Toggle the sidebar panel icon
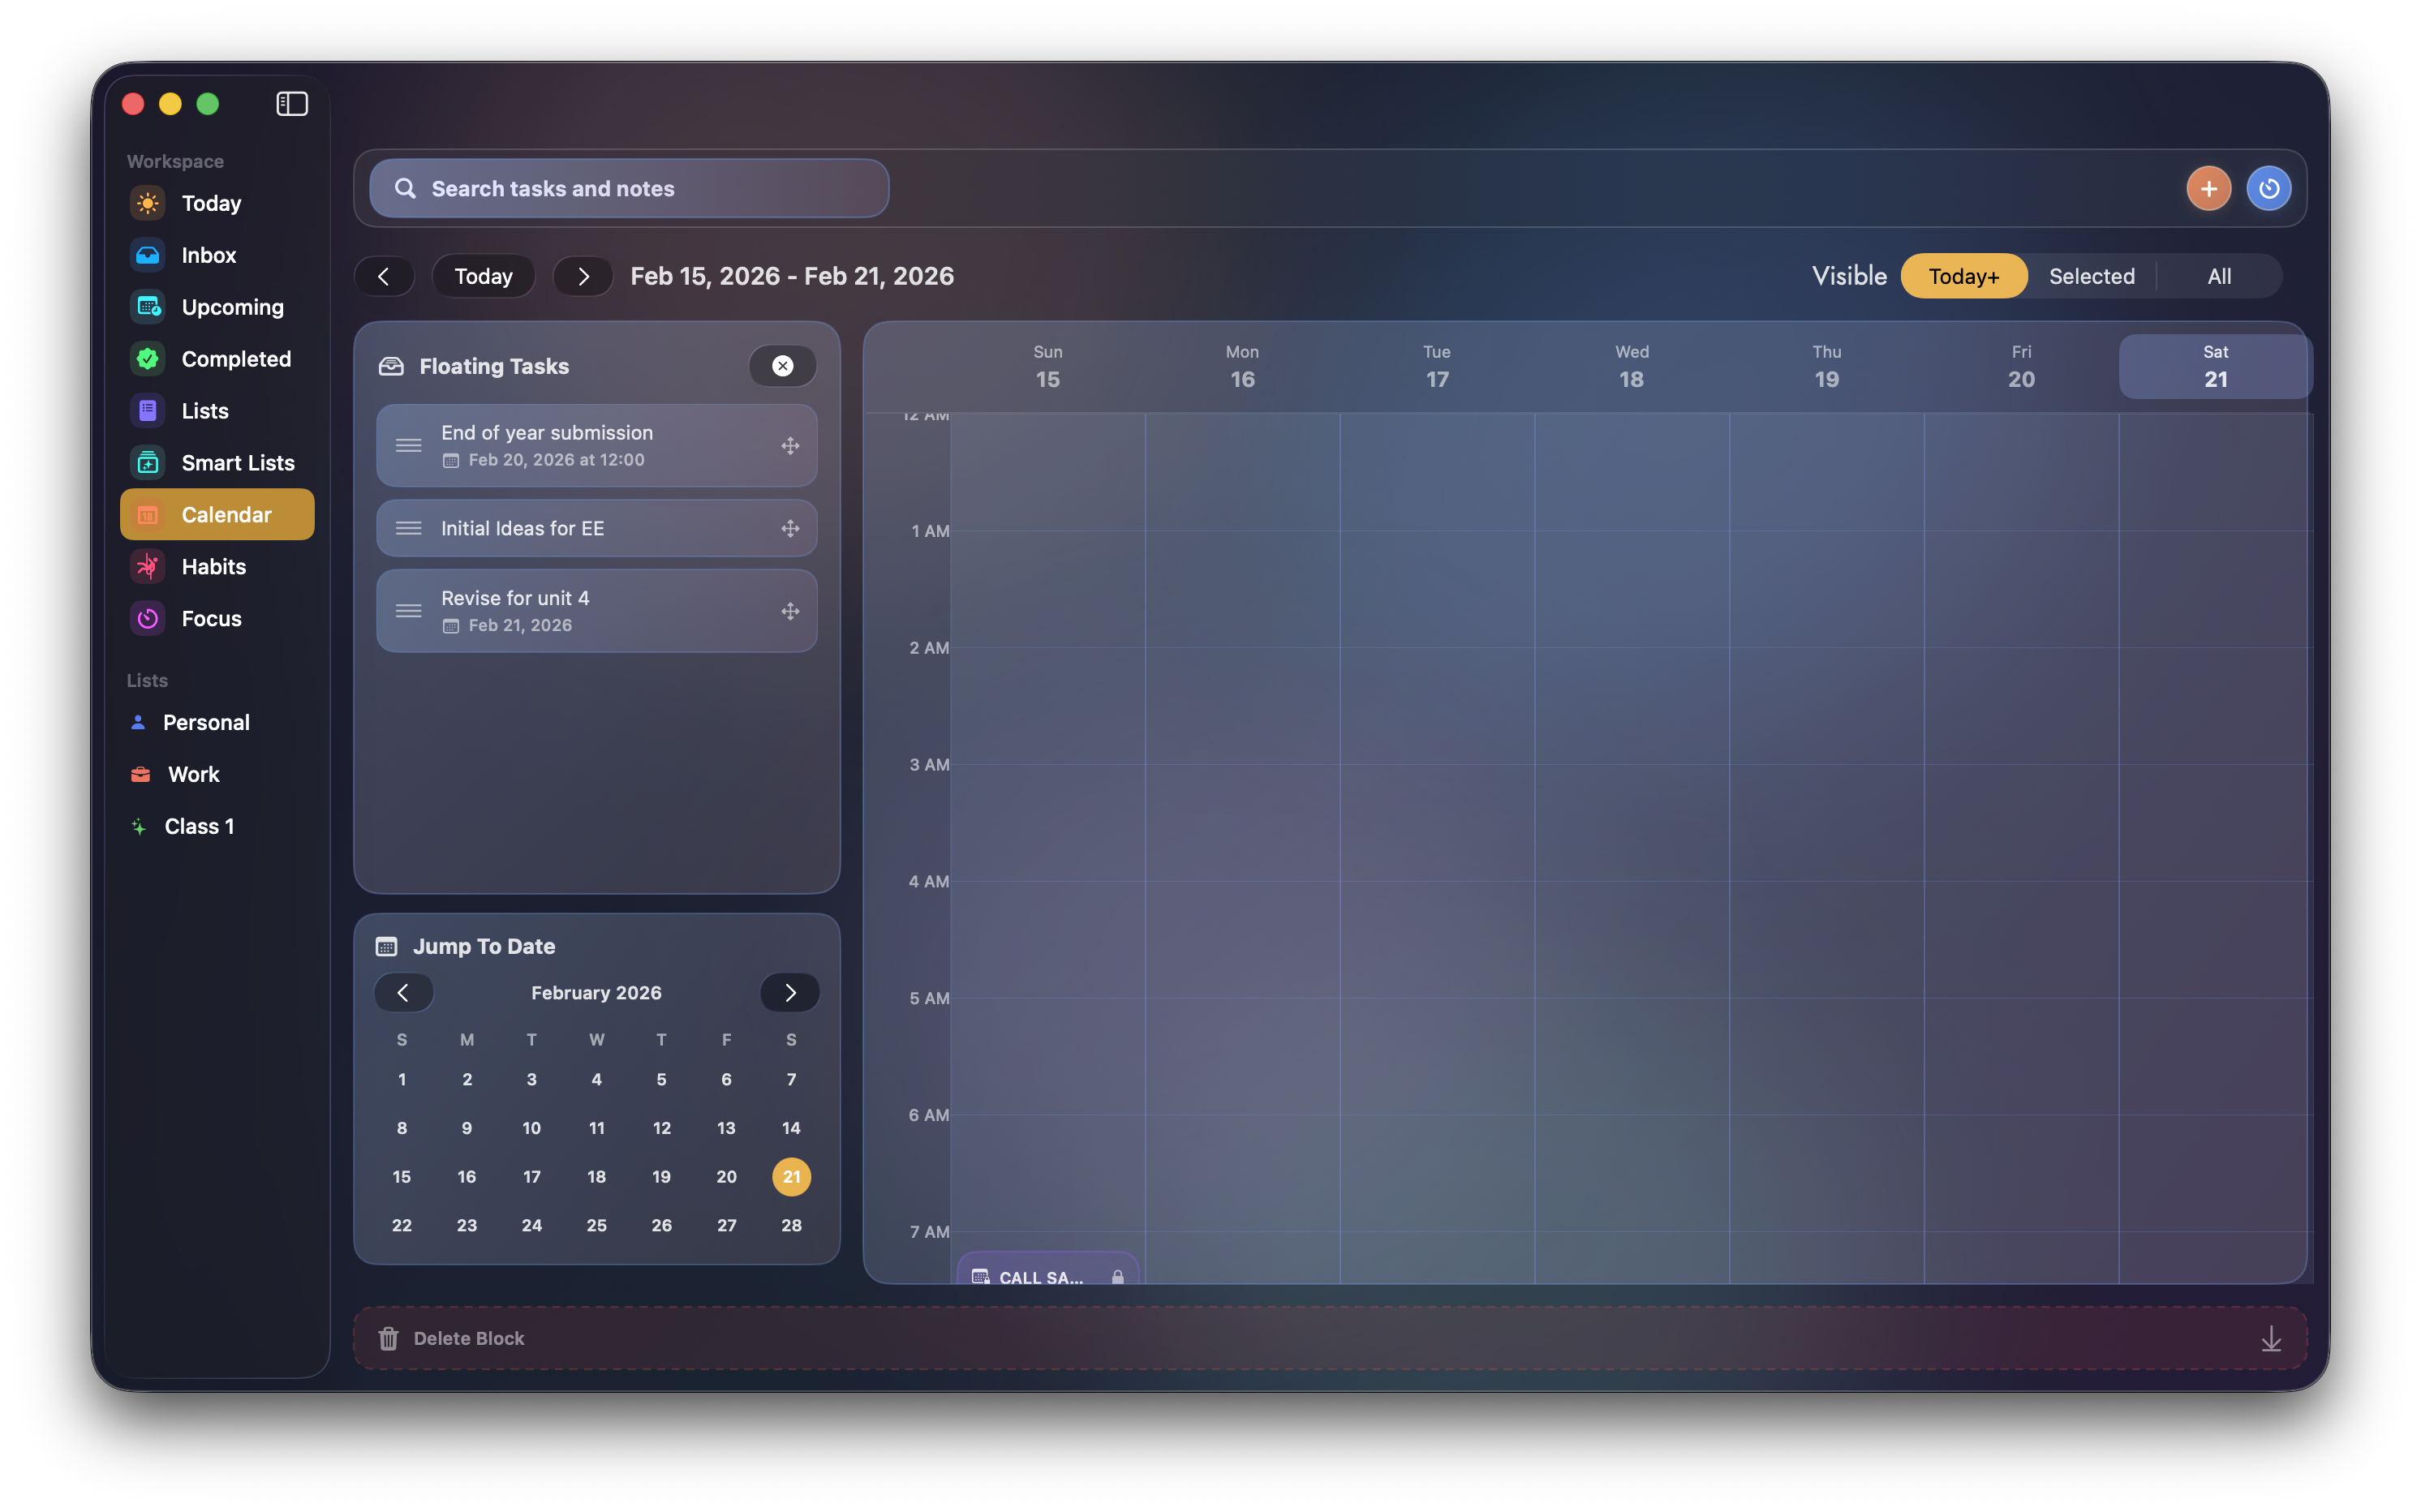Viewport: 2421px width, 1512px height. (x=292, y=104)
